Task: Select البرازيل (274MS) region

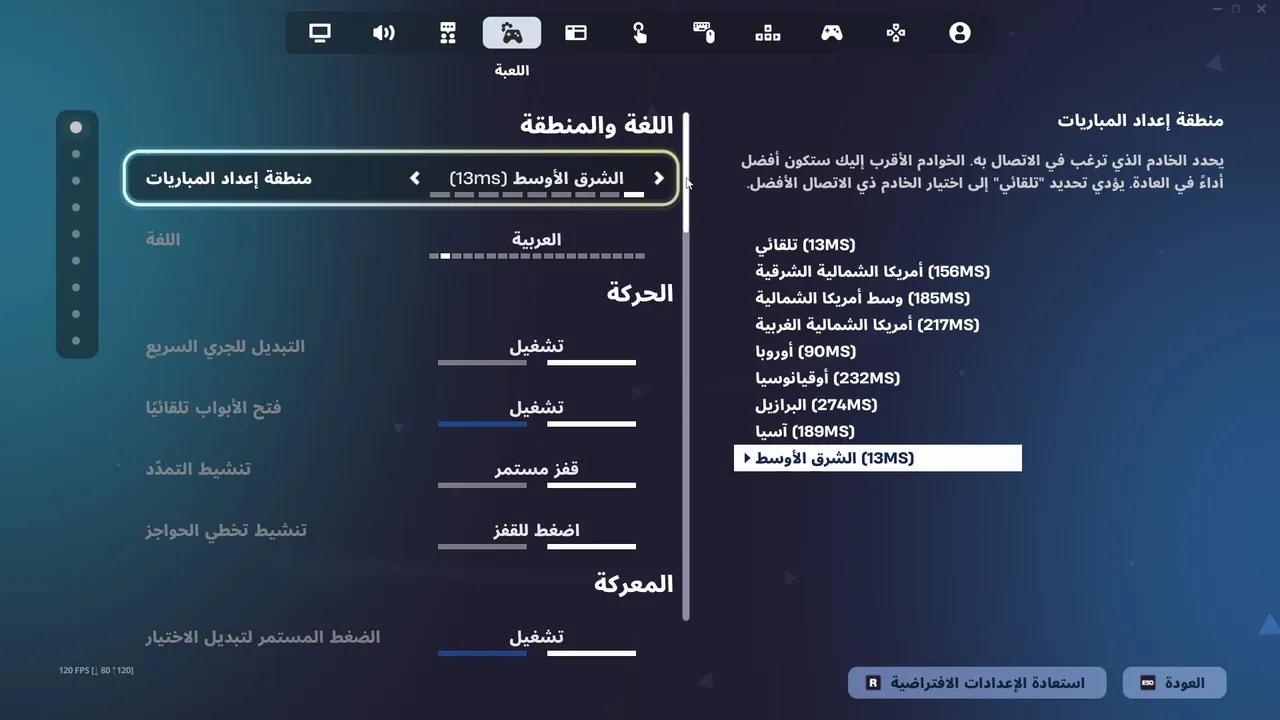Action: click(x=816, y=405)
